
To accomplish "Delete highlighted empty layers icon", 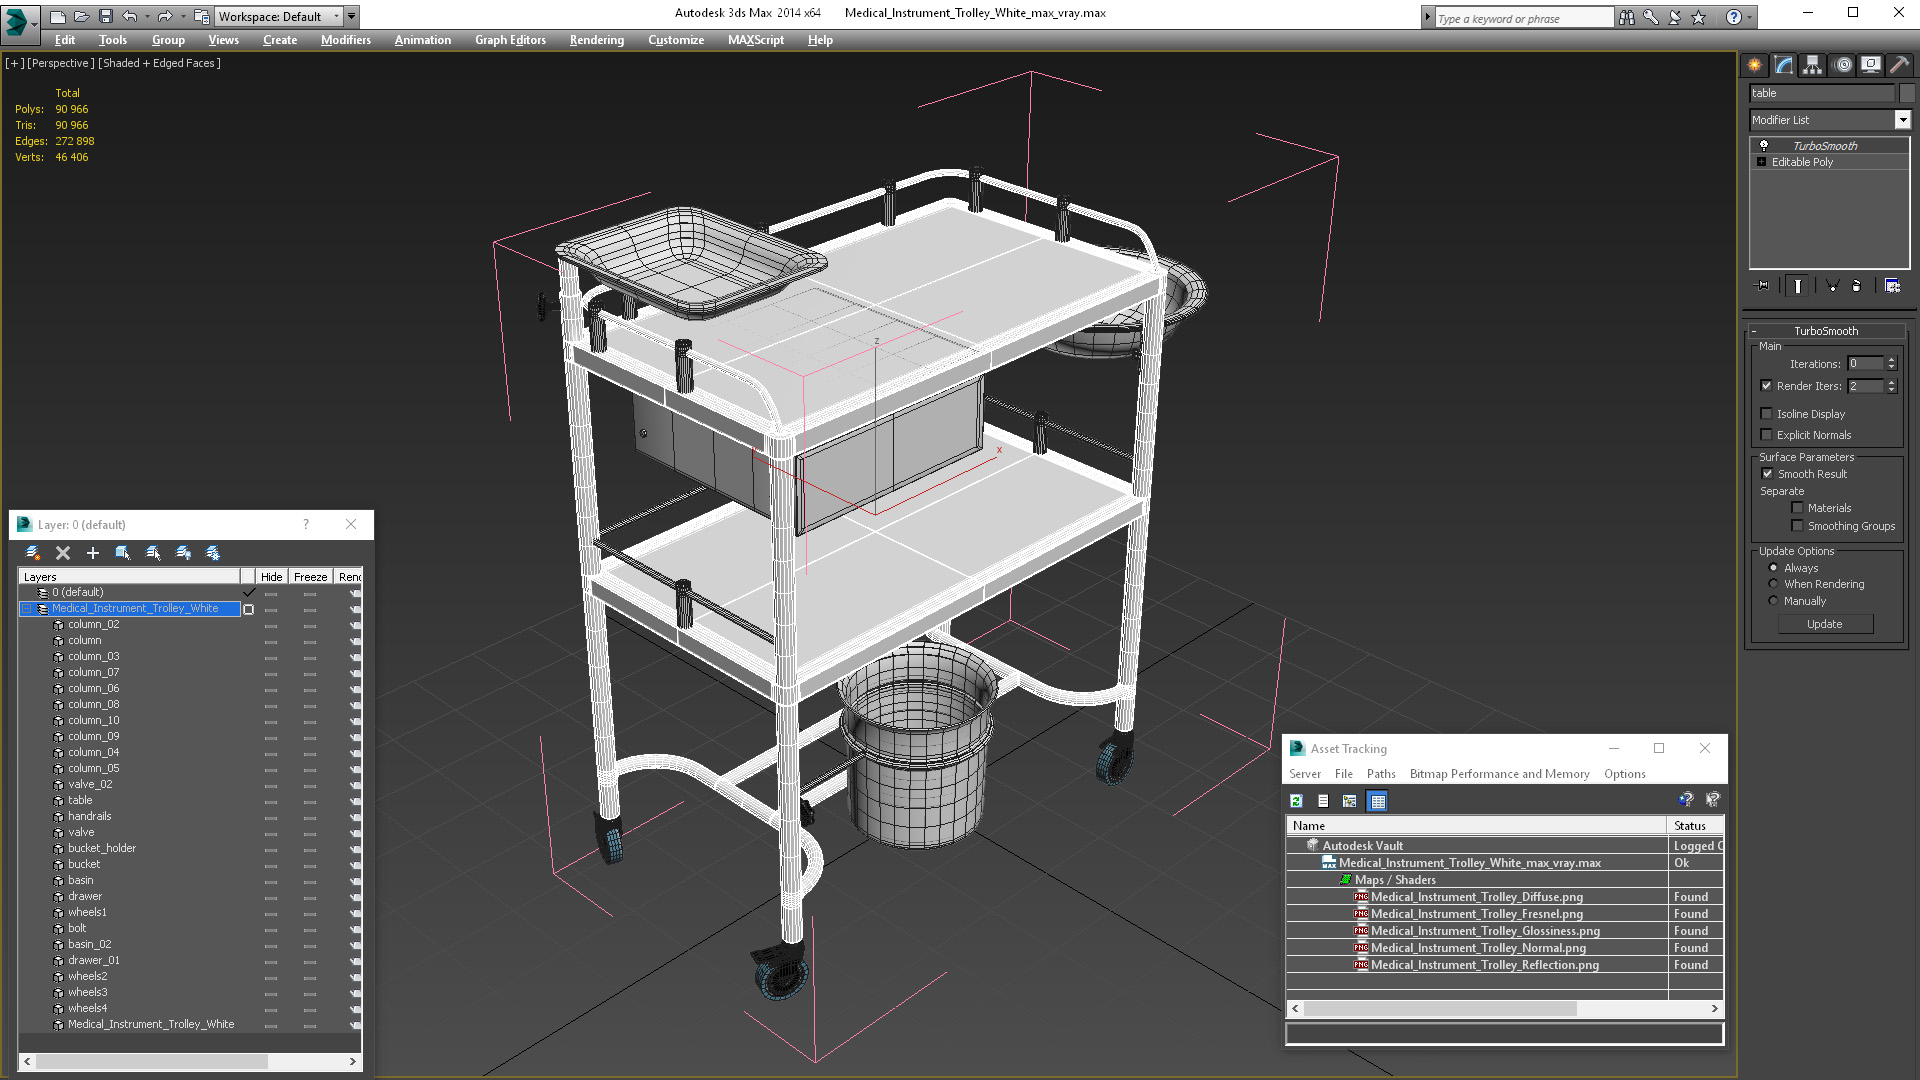I will tap(63, 553).
